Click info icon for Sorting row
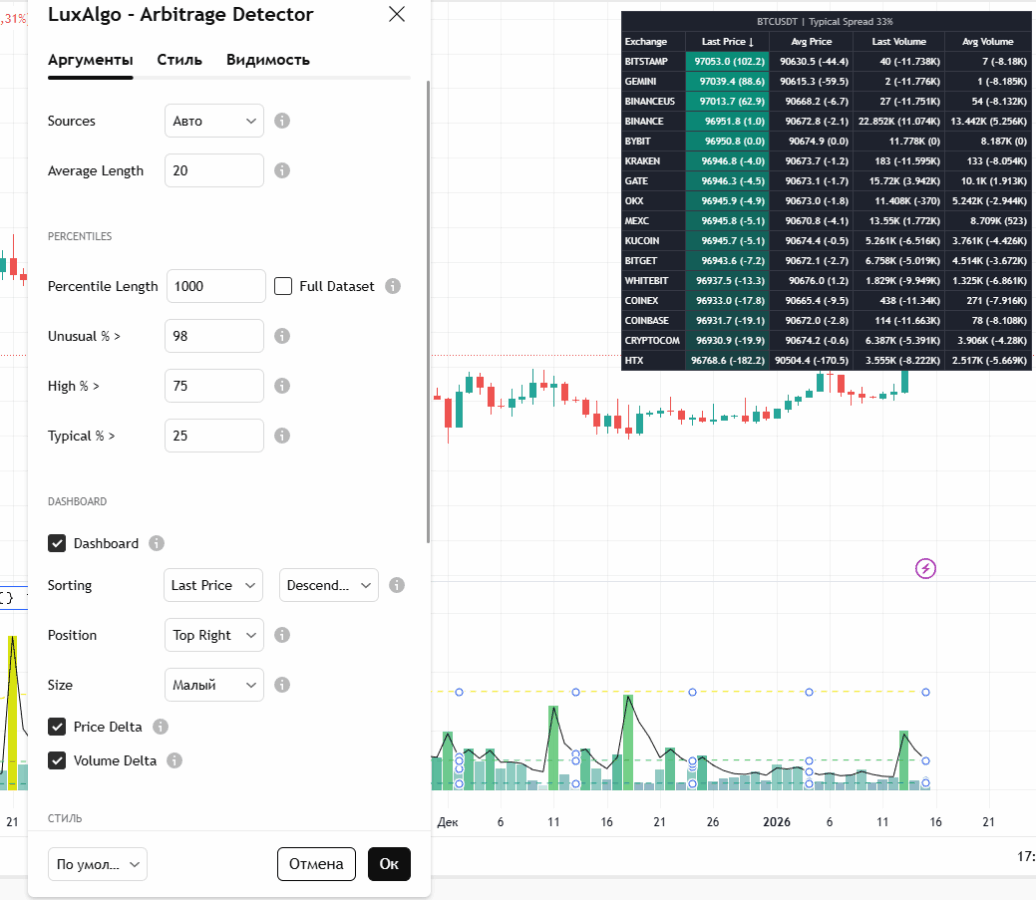Image resolution: width=1036 pixels, height=900 pixels. (396, 585)
